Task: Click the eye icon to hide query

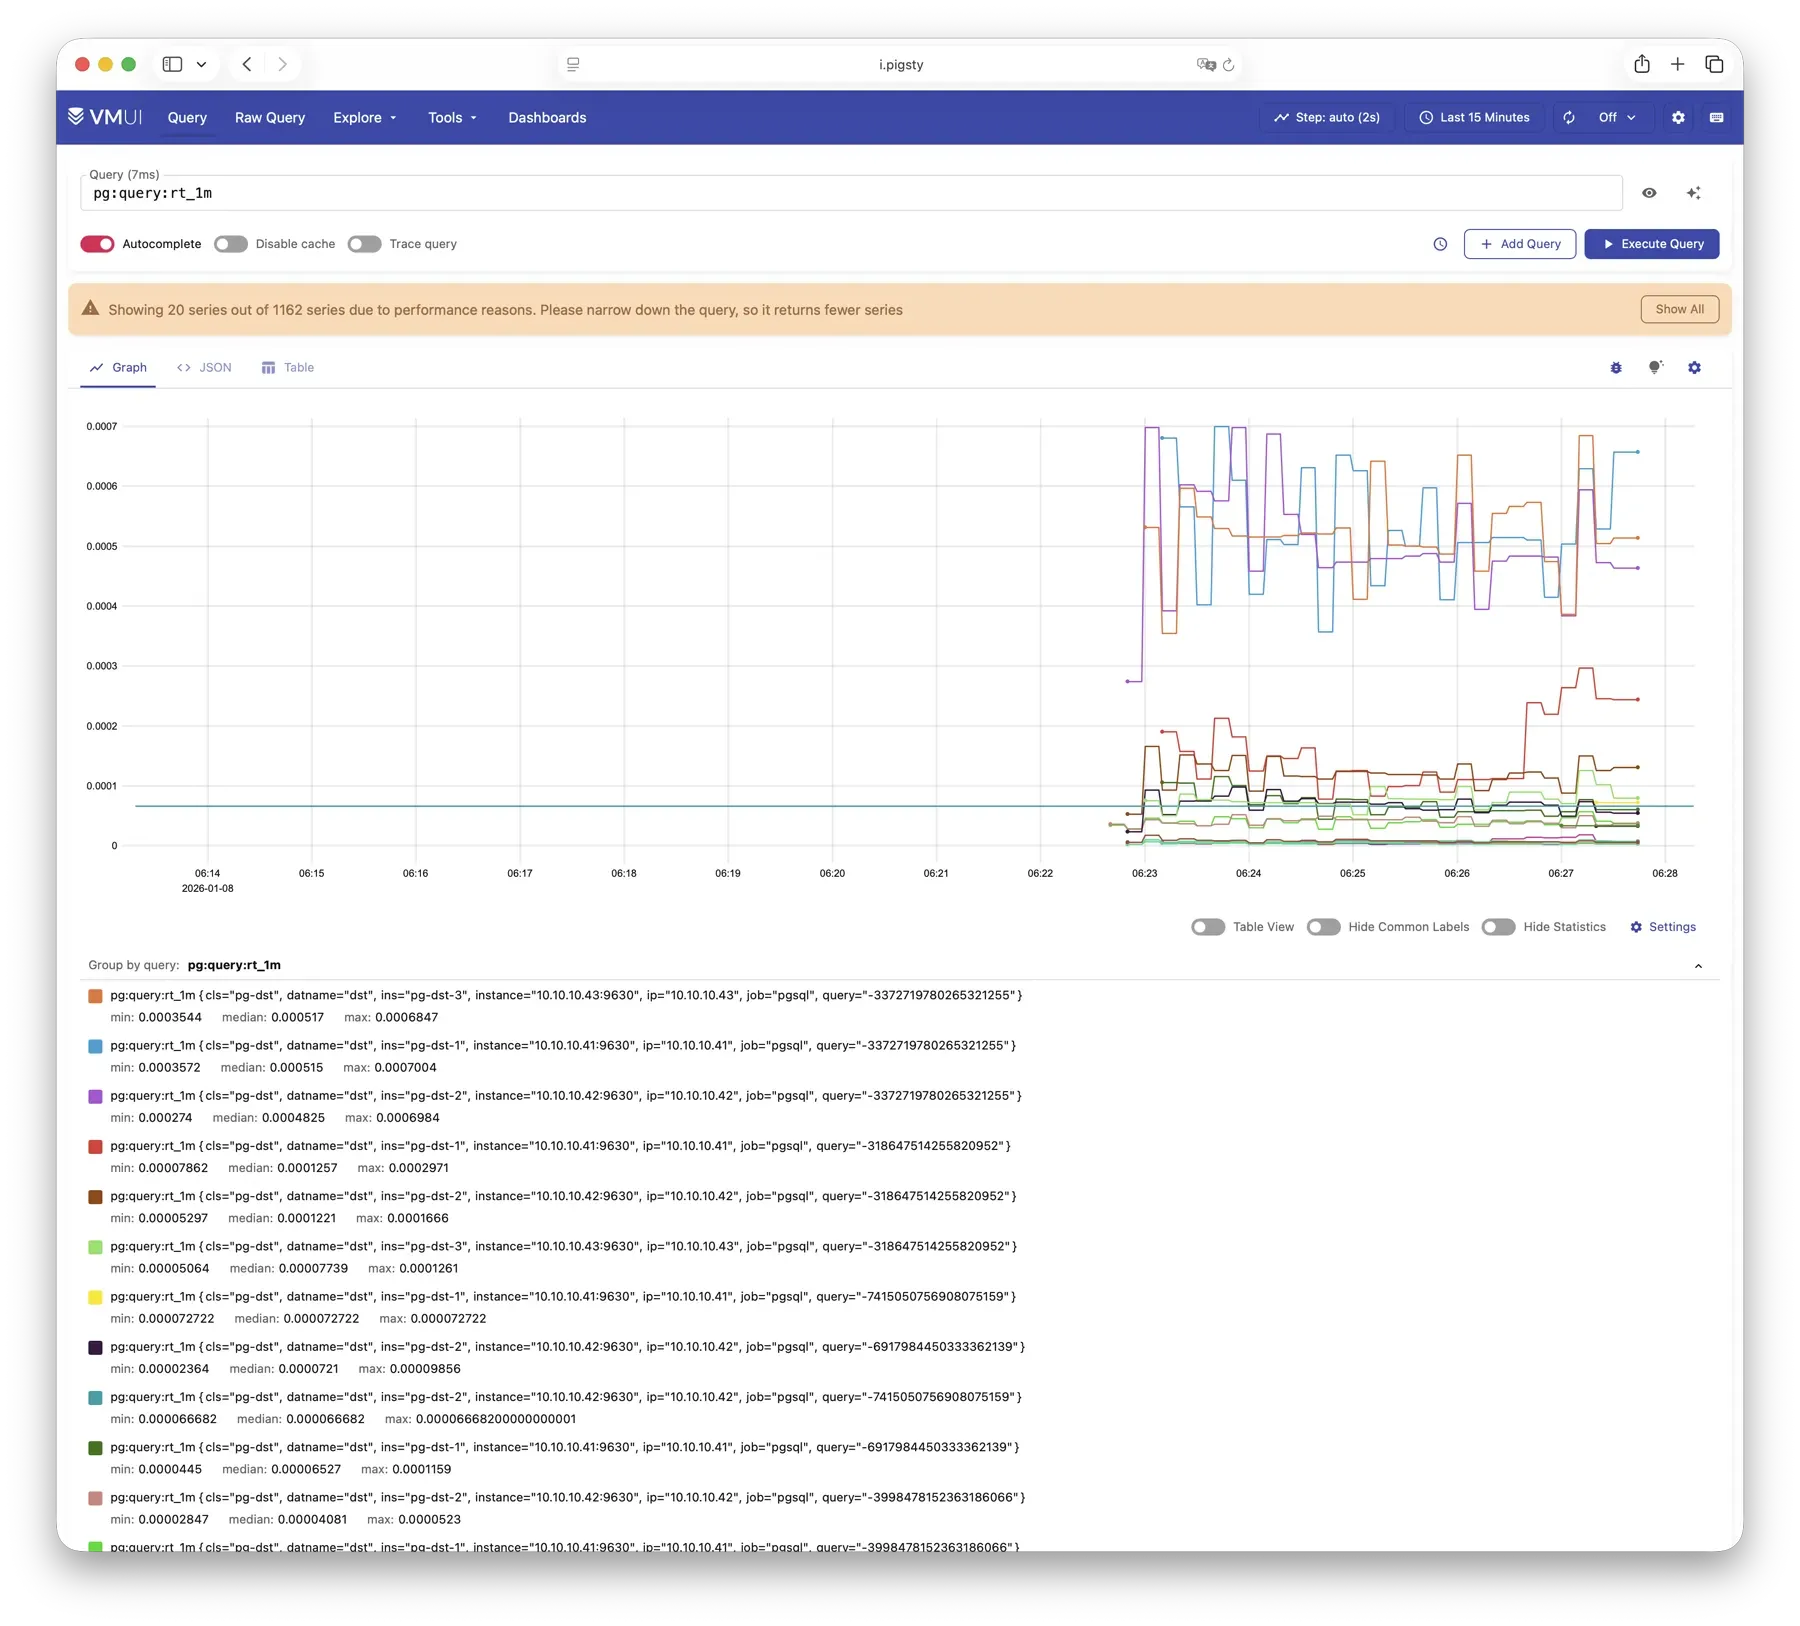Action: [x=1650, y=192]
